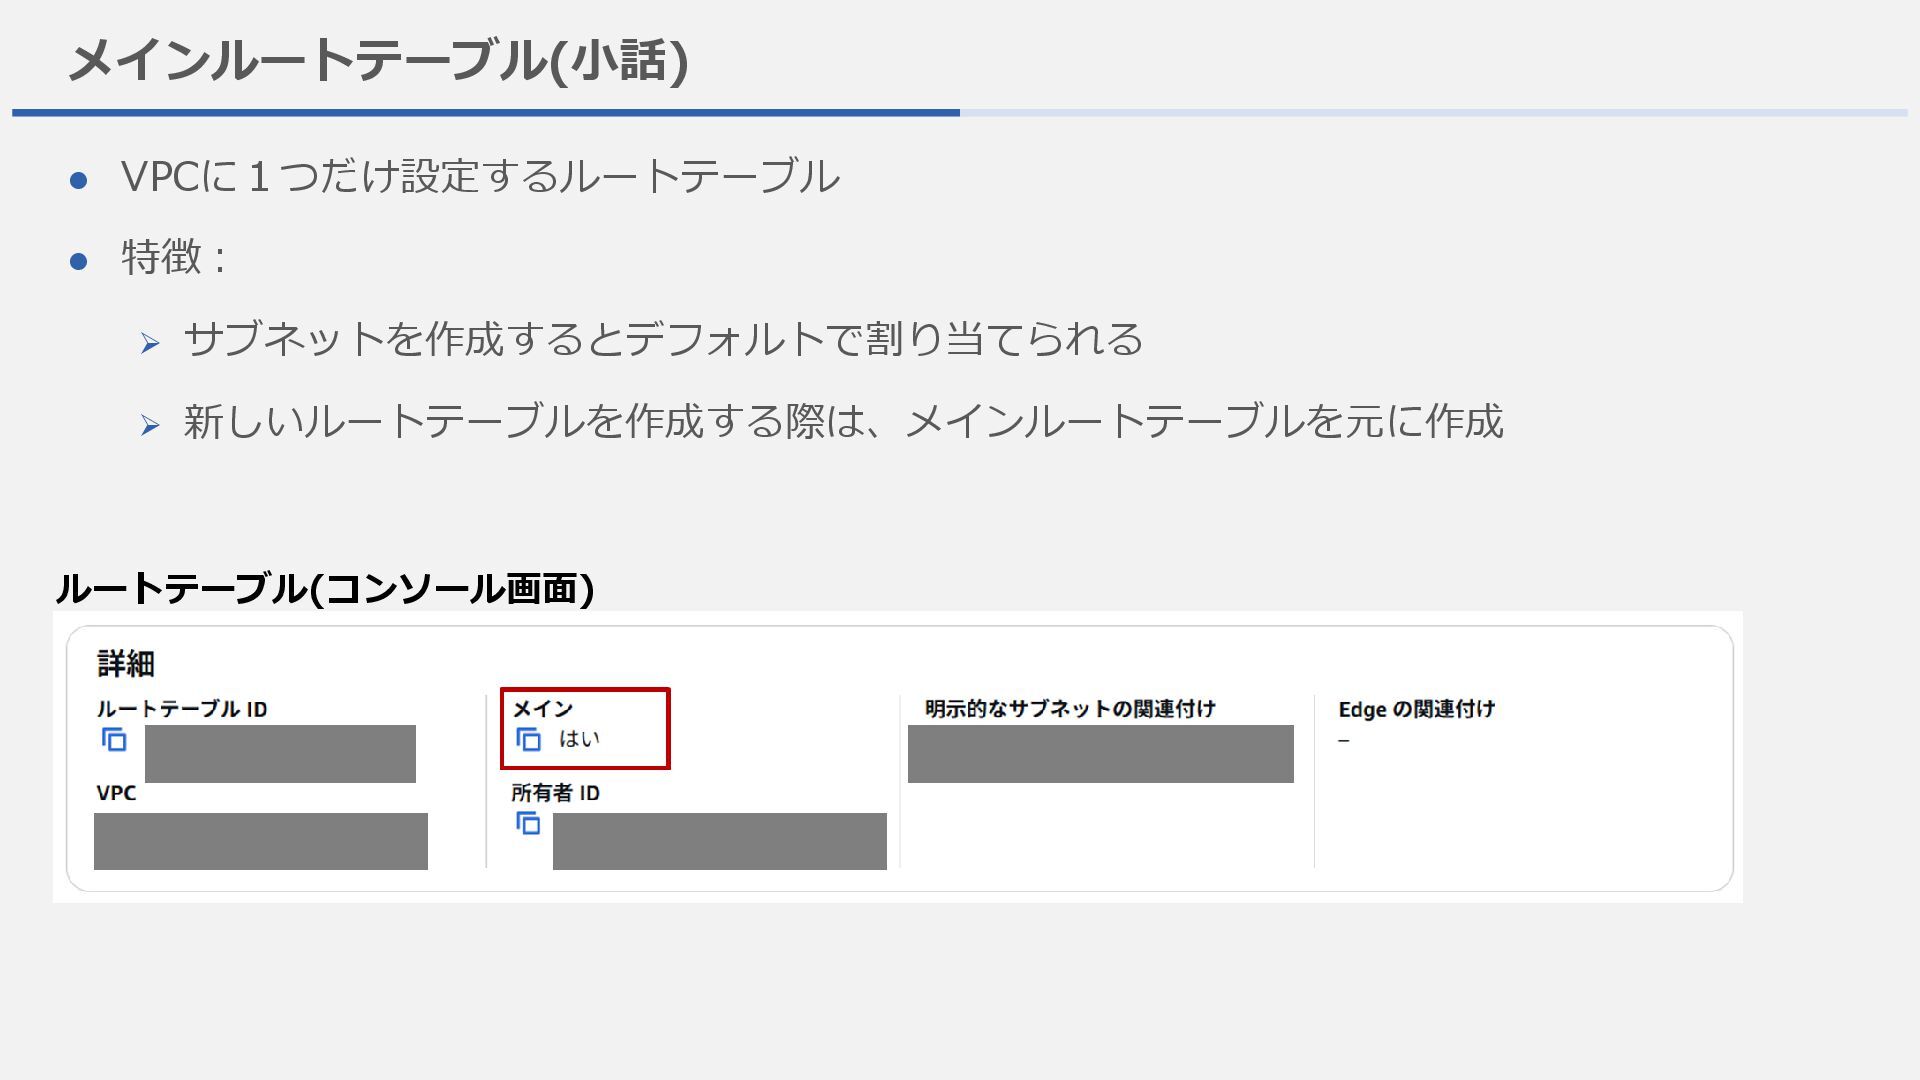
Task: Click the ルートテーブル(コンソール画面) caption
Action: pos(325,588)
